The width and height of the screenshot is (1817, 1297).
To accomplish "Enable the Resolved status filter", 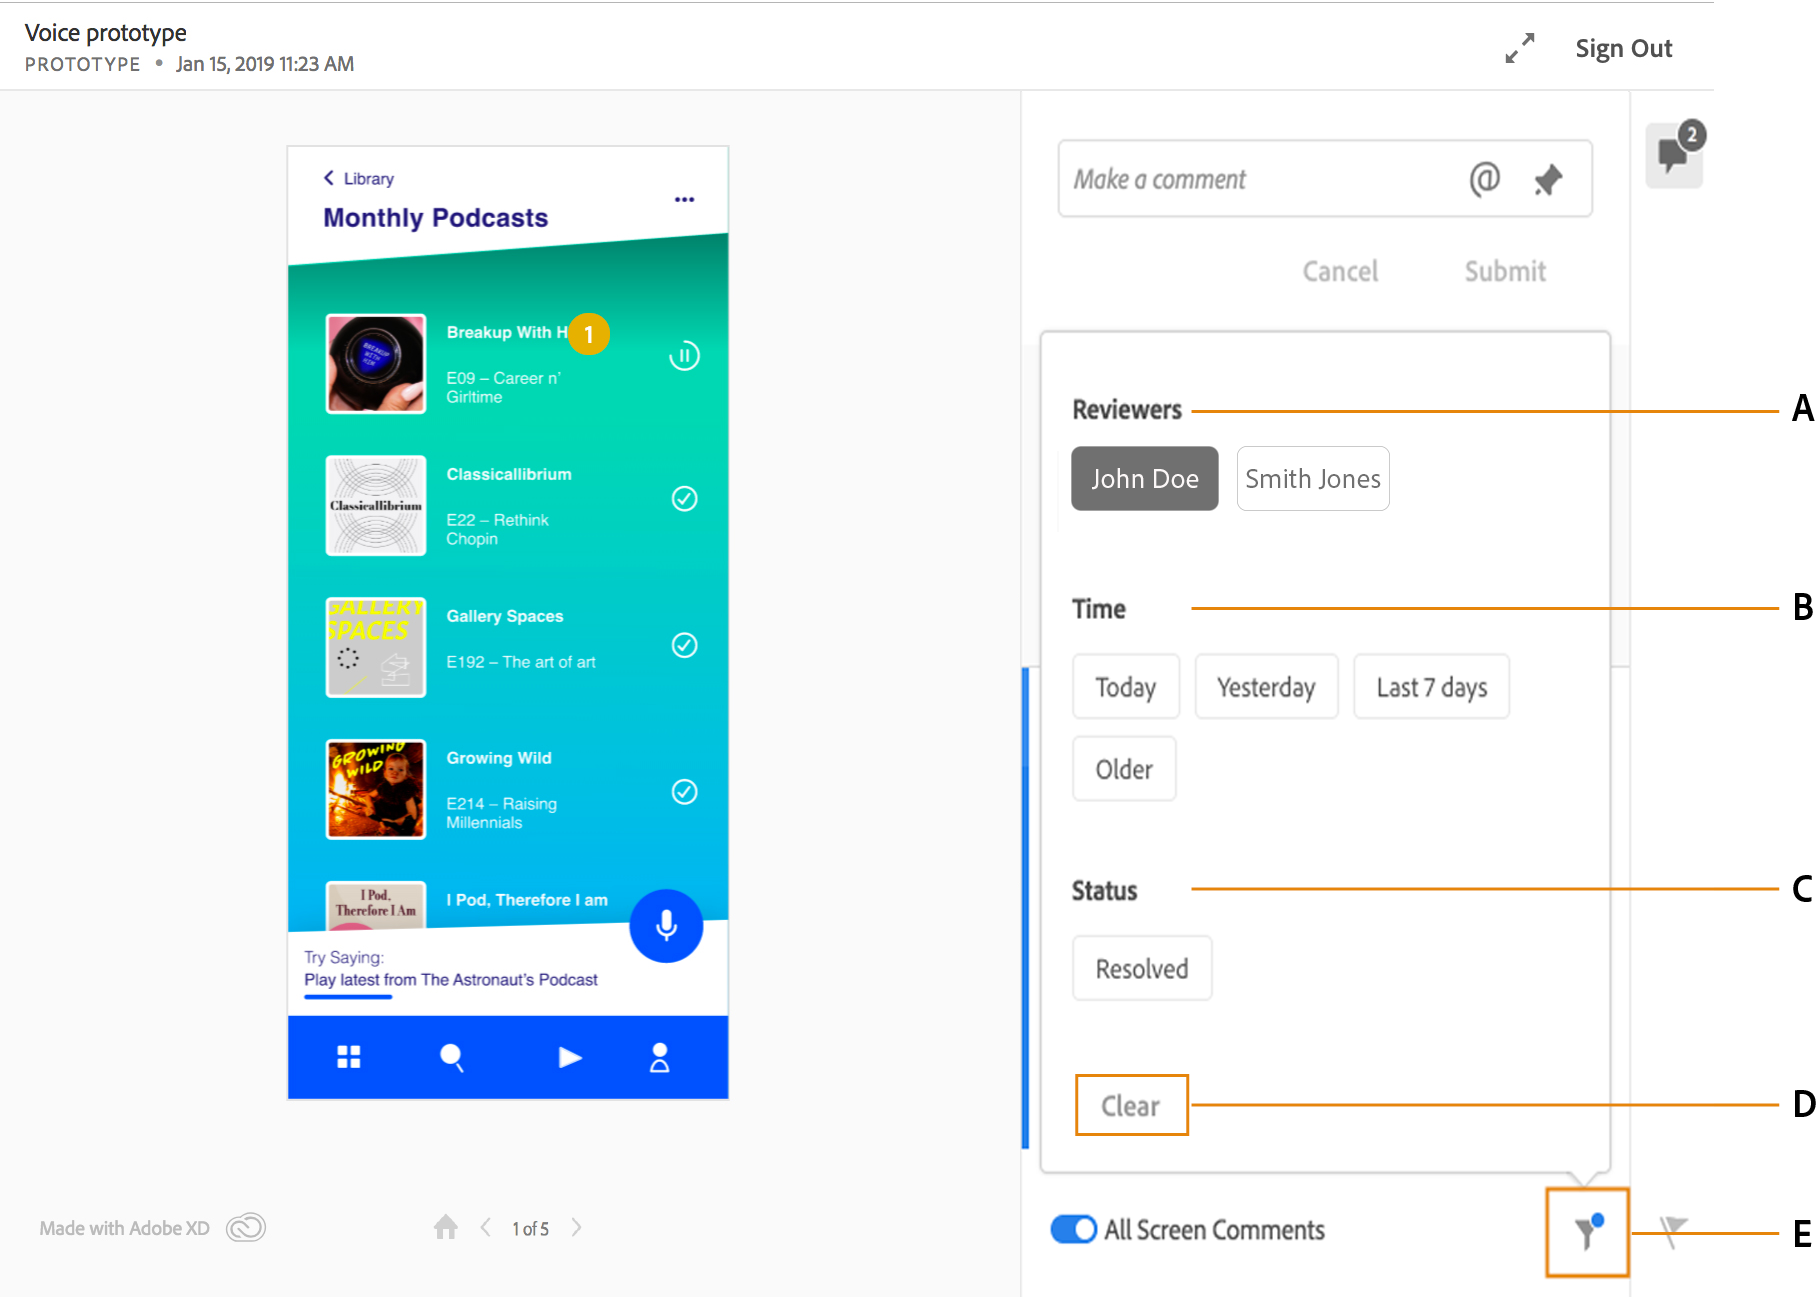I will point(1142,968).
